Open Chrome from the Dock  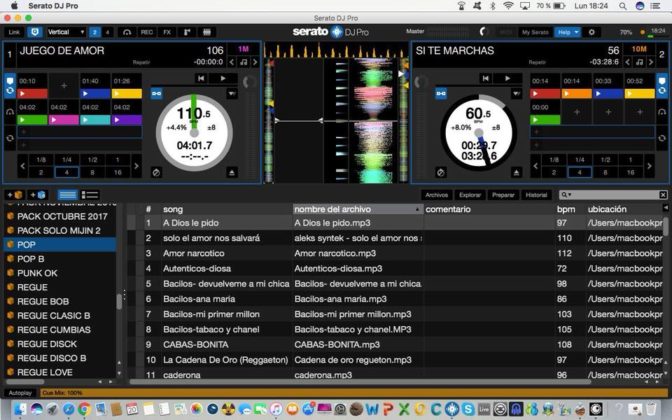84,409
